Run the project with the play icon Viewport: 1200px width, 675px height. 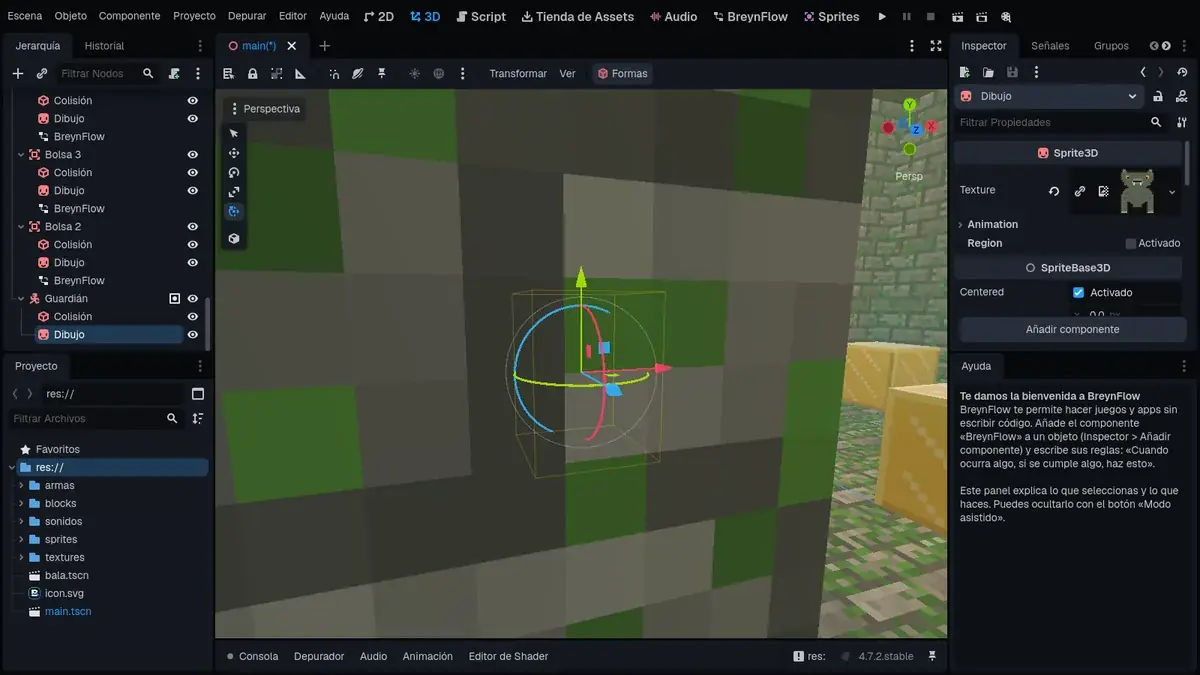[x=882, y=17]
